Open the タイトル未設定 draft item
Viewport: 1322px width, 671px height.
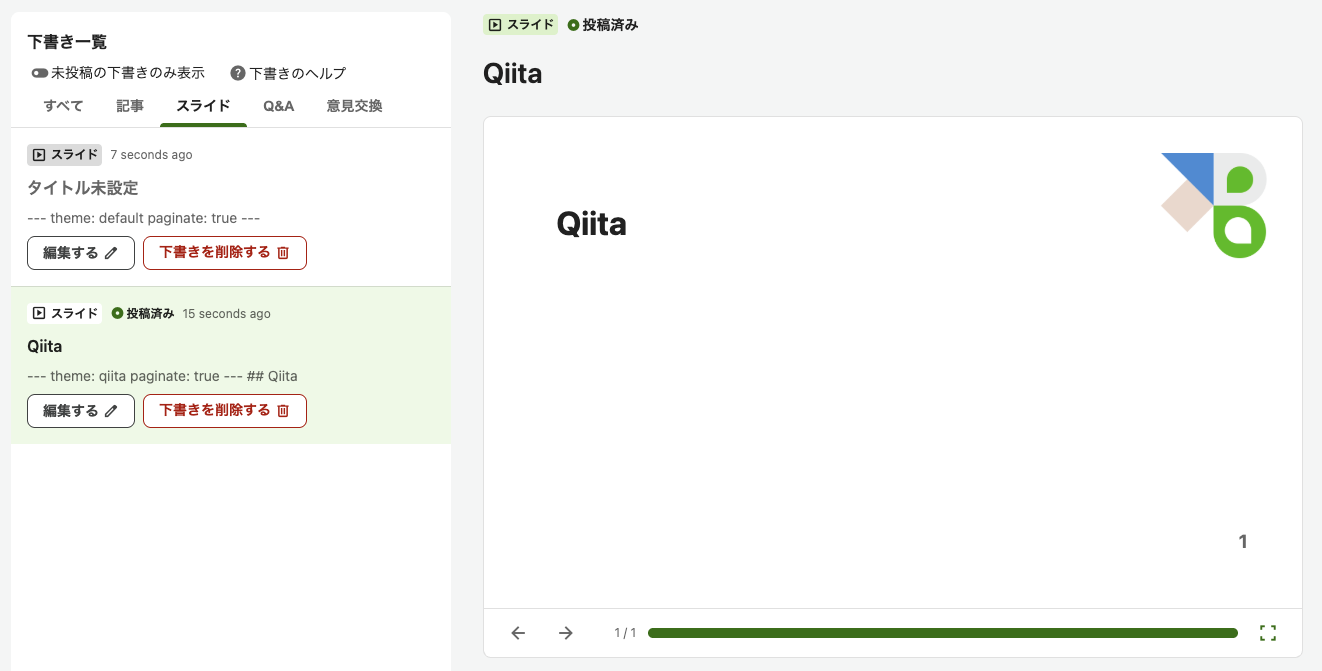click(x=231, y=208)
